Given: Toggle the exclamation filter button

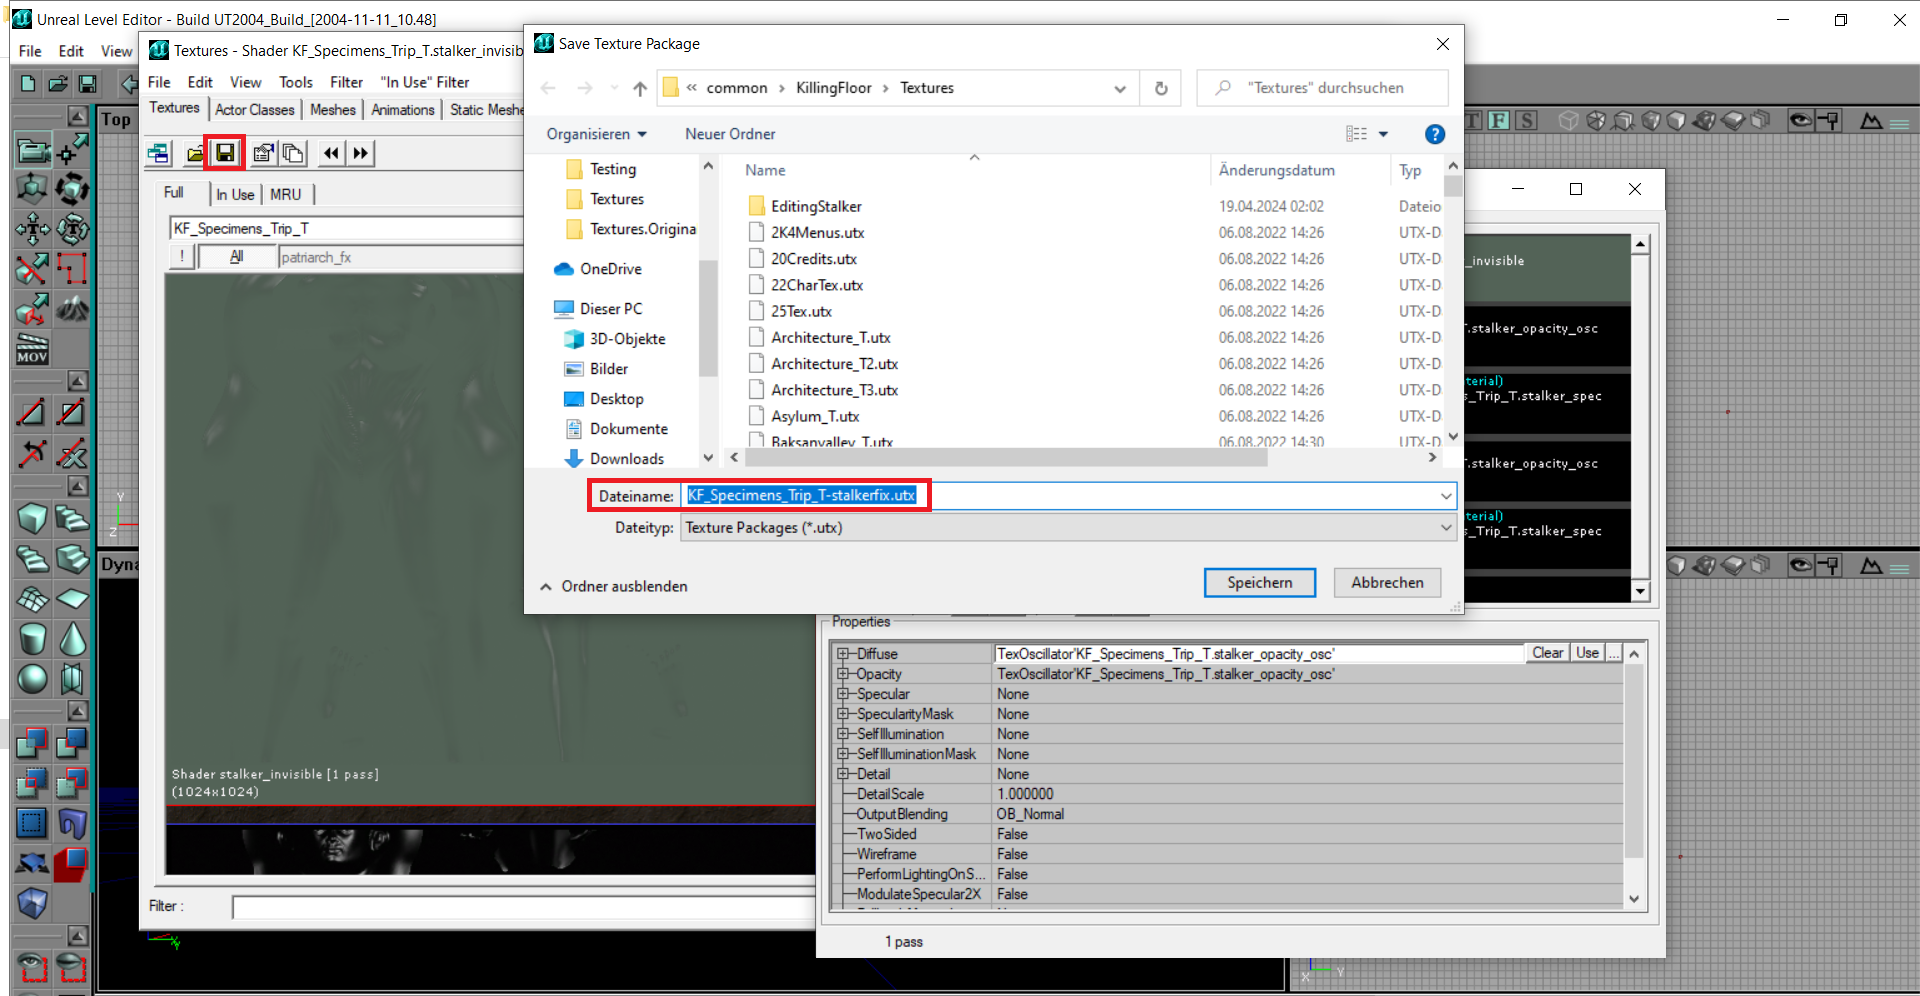Looking at the screenshot, I should [x=181, y=257].
